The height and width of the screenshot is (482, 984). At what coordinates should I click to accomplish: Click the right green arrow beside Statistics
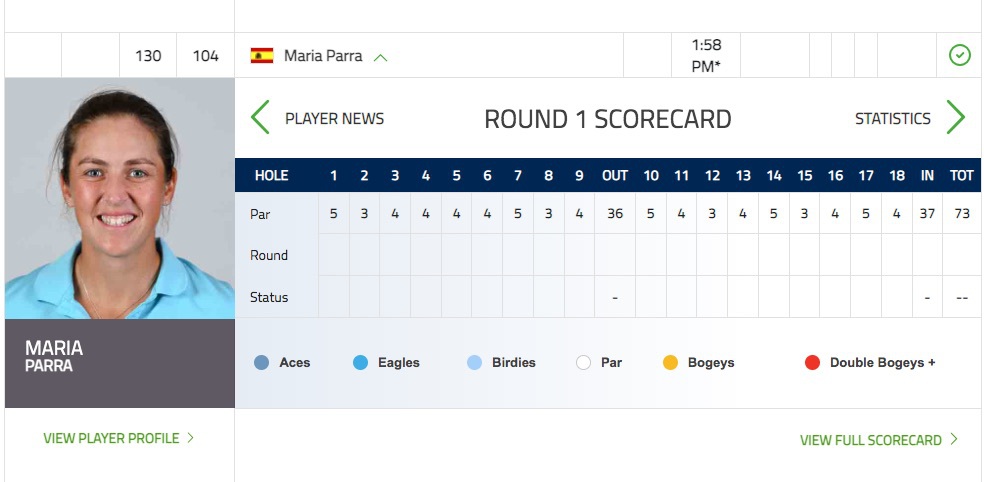point(955,118)
